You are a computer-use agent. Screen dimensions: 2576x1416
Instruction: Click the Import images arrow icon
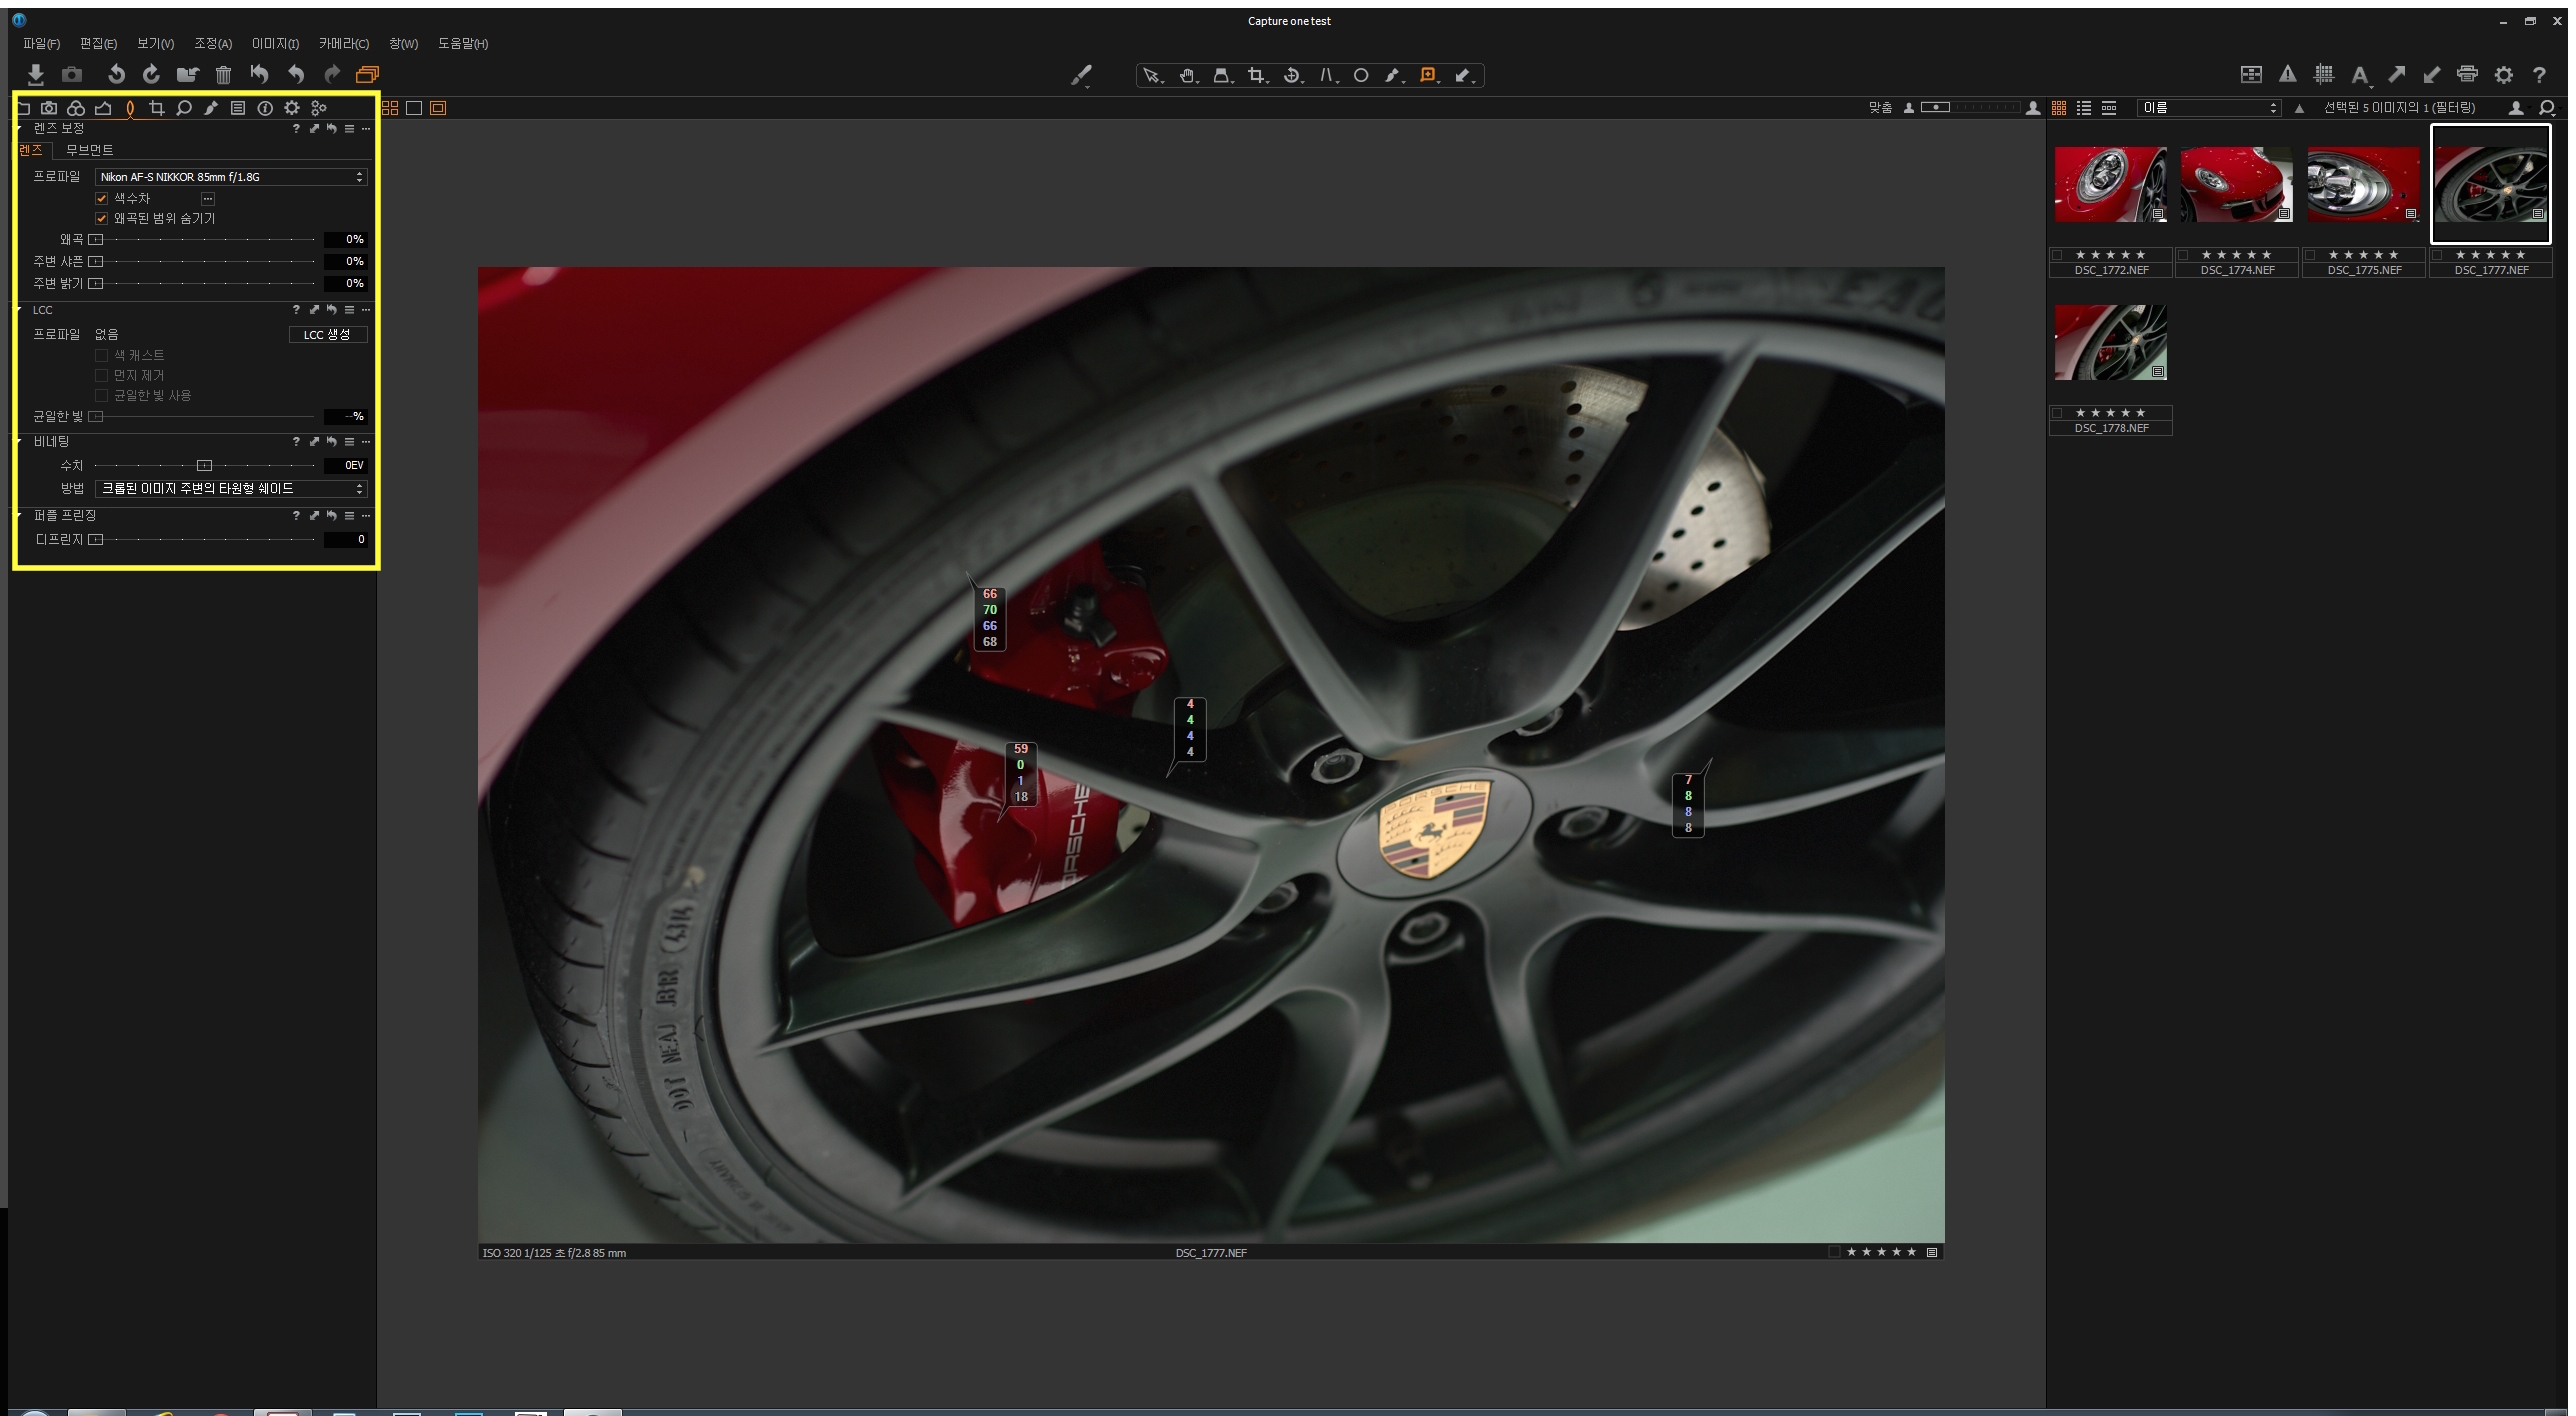point(36,74)
